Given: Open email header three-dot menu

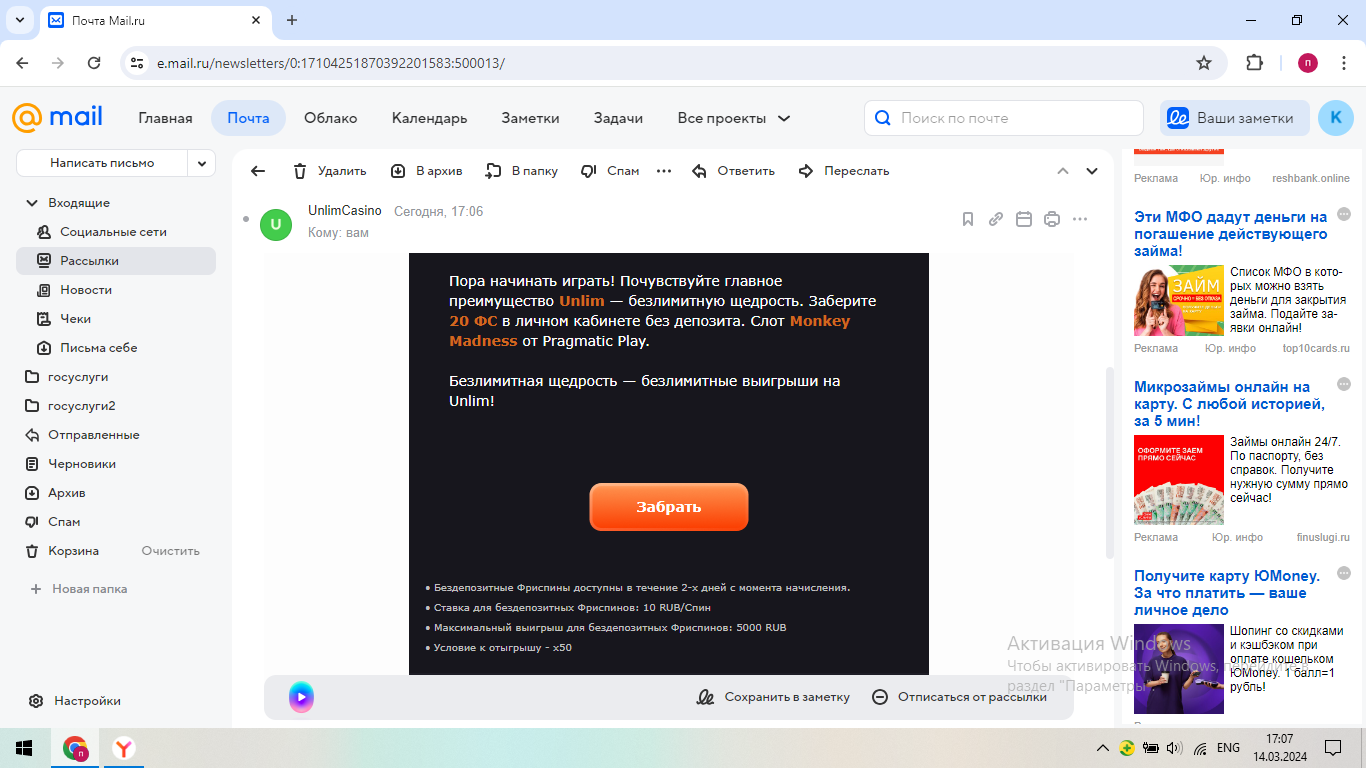Looking at the screenshot, I should coord(1080,219).
